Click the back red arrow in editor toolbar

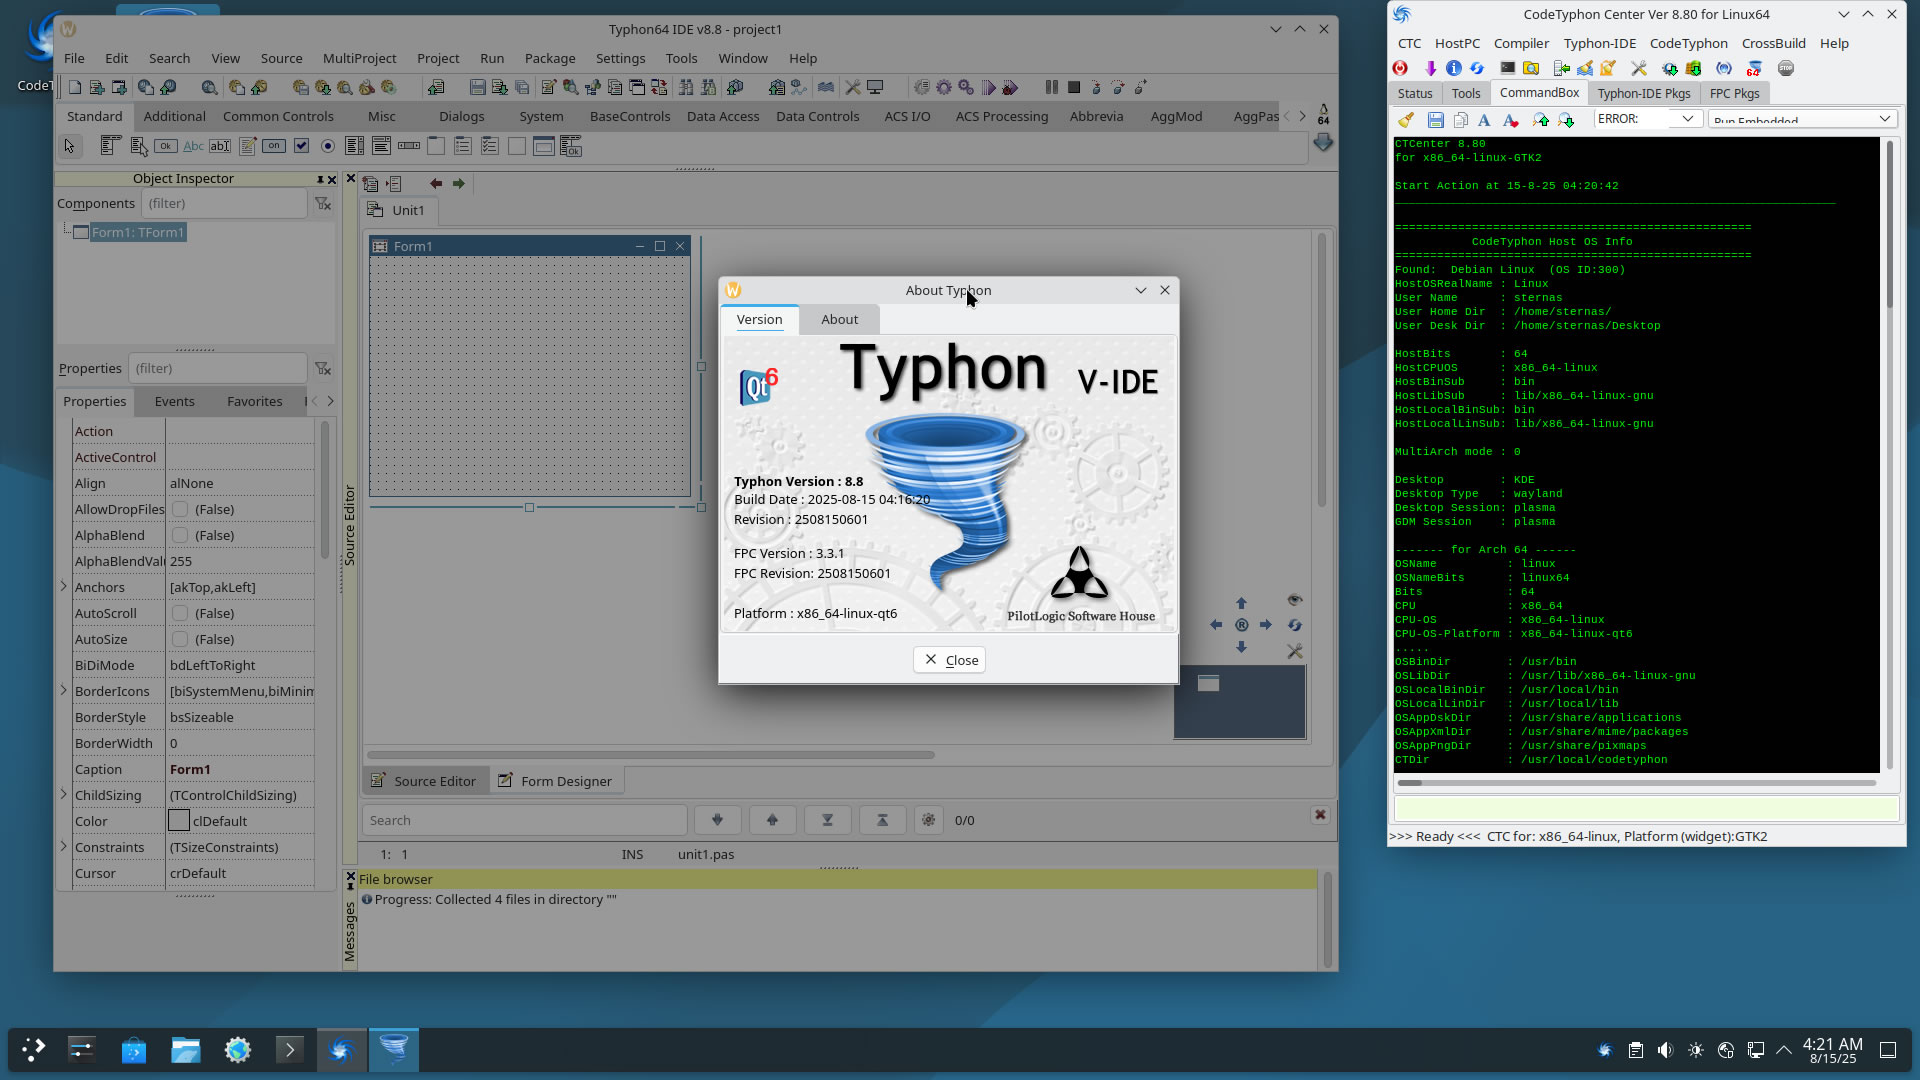point(436,184)
